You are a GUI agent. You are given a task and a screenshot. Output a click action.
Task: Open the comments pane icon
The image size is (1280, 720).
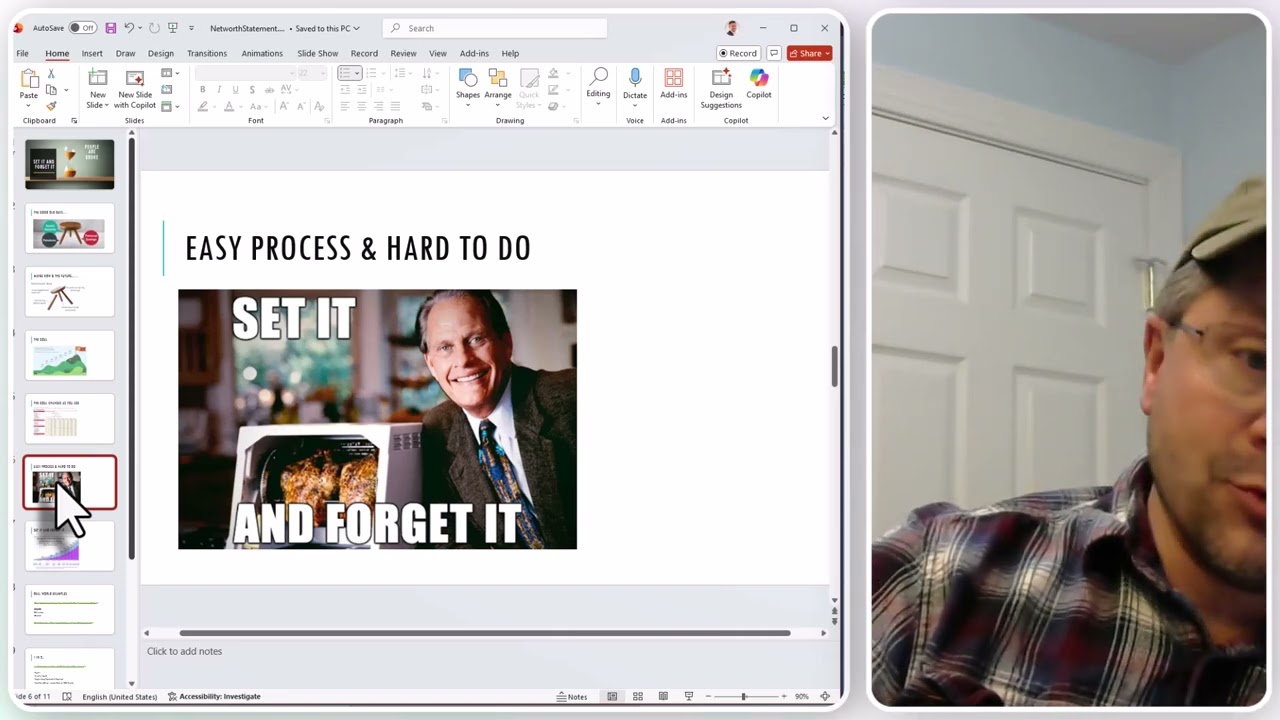coord(774,53)
